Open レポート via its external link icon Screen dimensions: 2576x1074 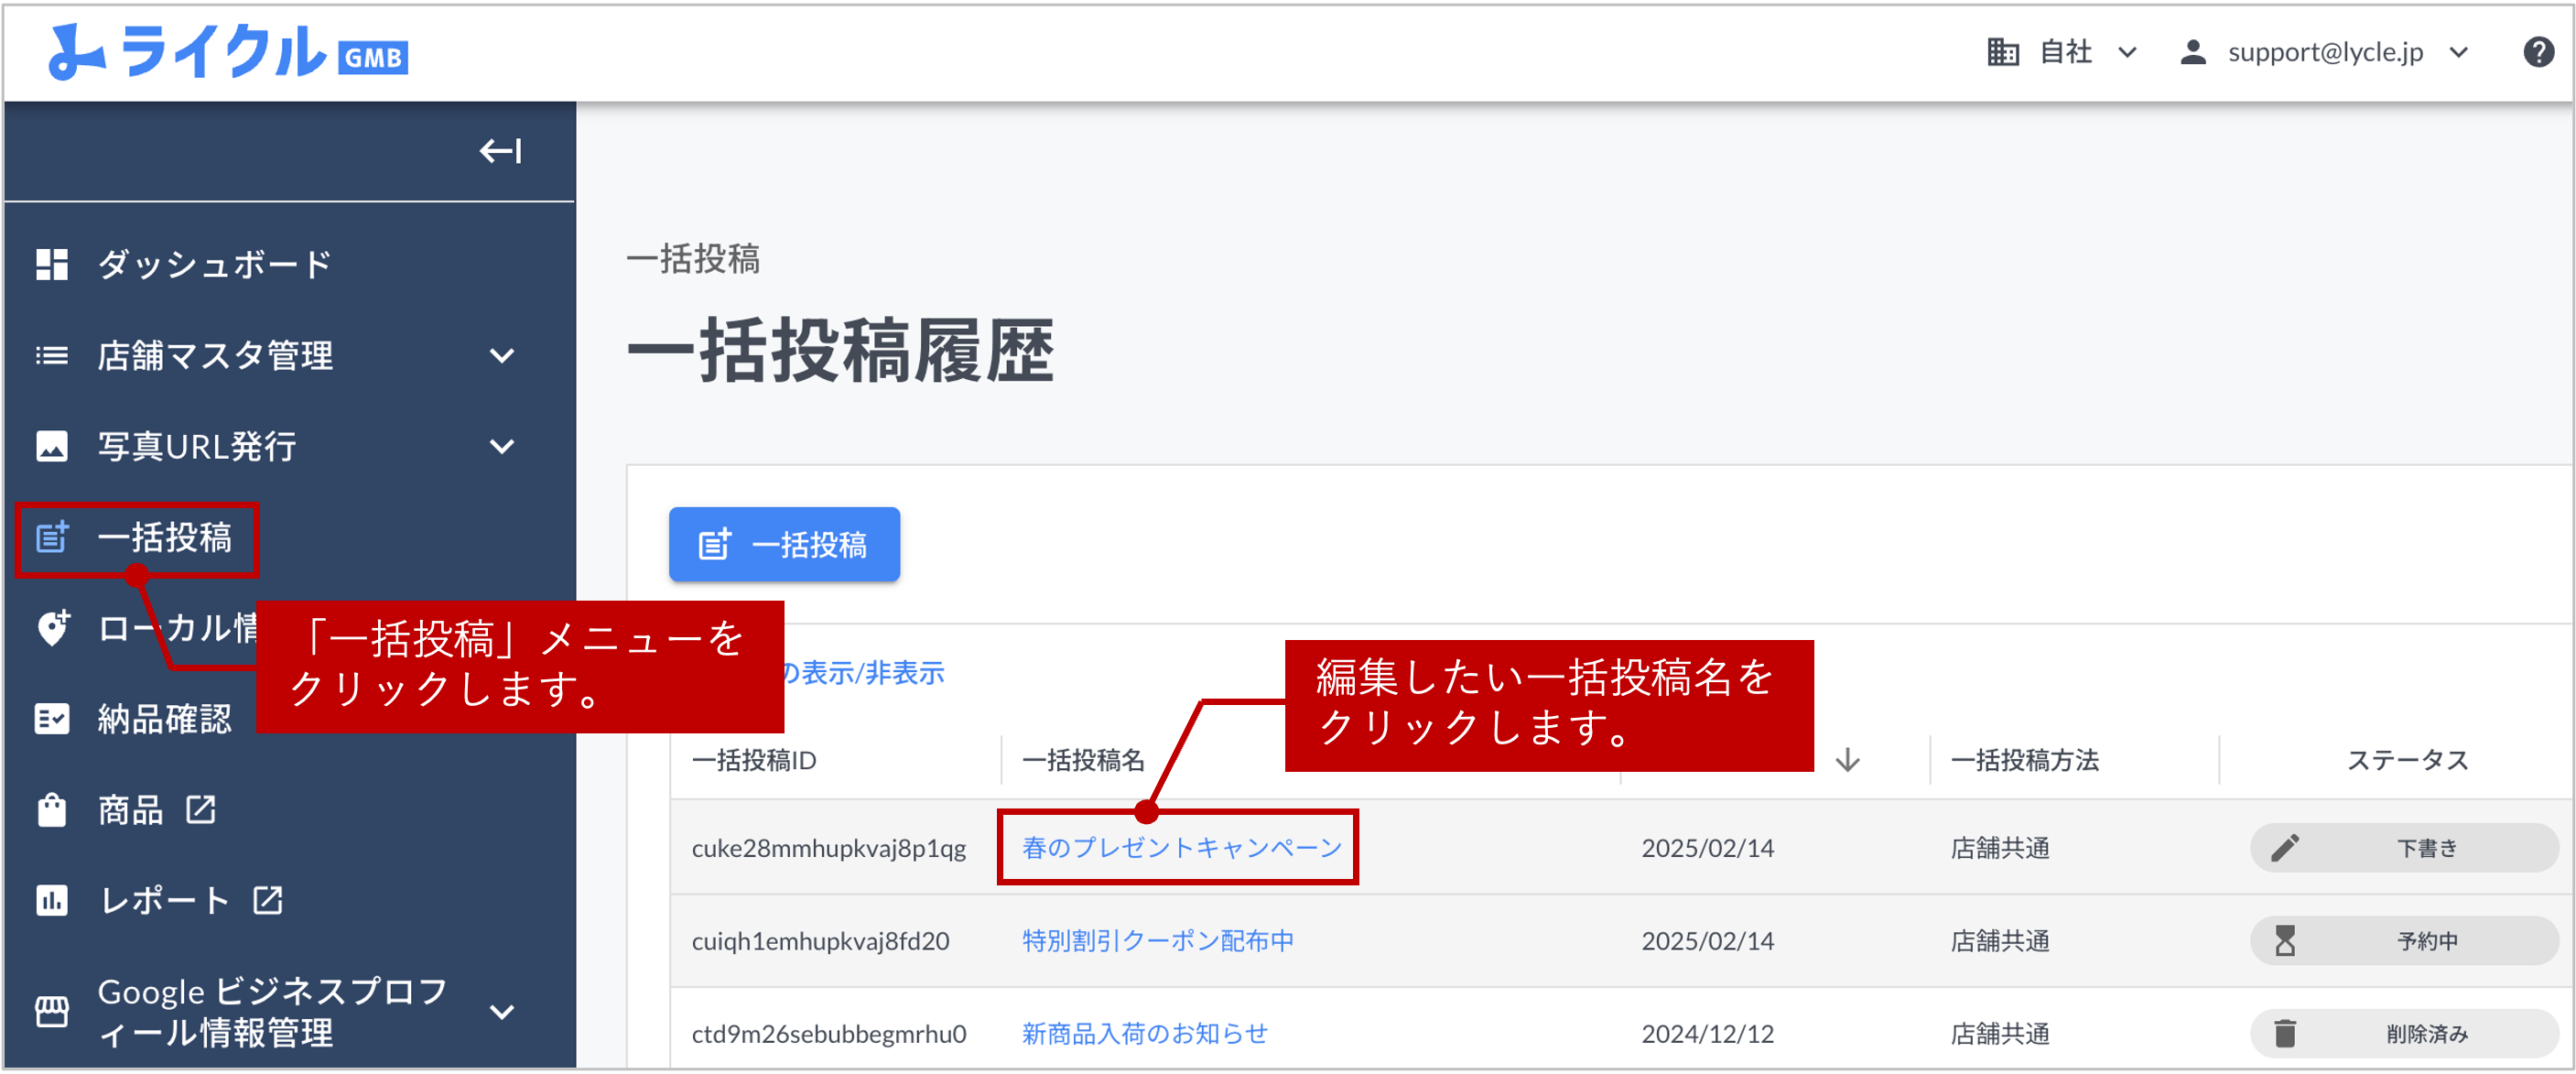pyautogui.click(x=267, y=899)
